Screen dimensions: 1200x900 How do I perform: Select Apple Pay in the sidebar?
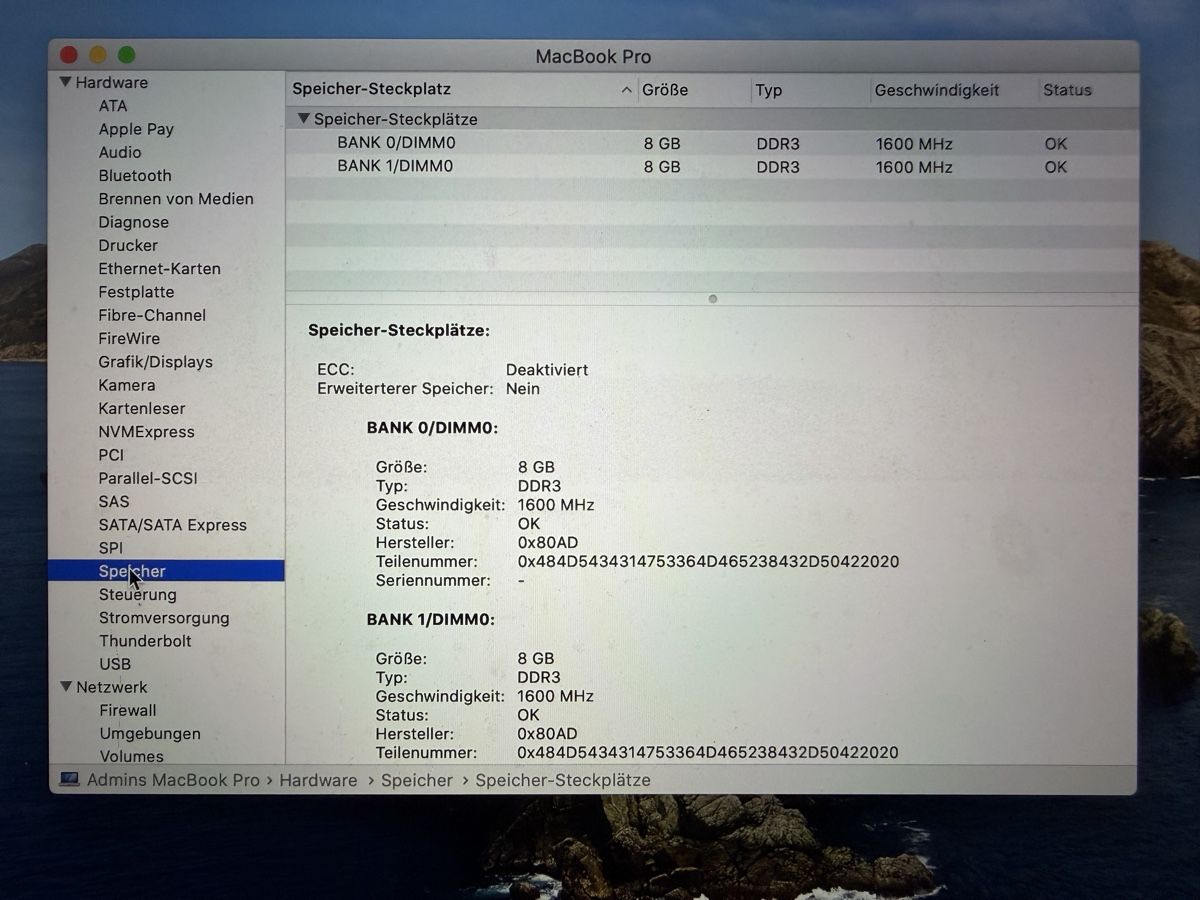click(136, 129)
